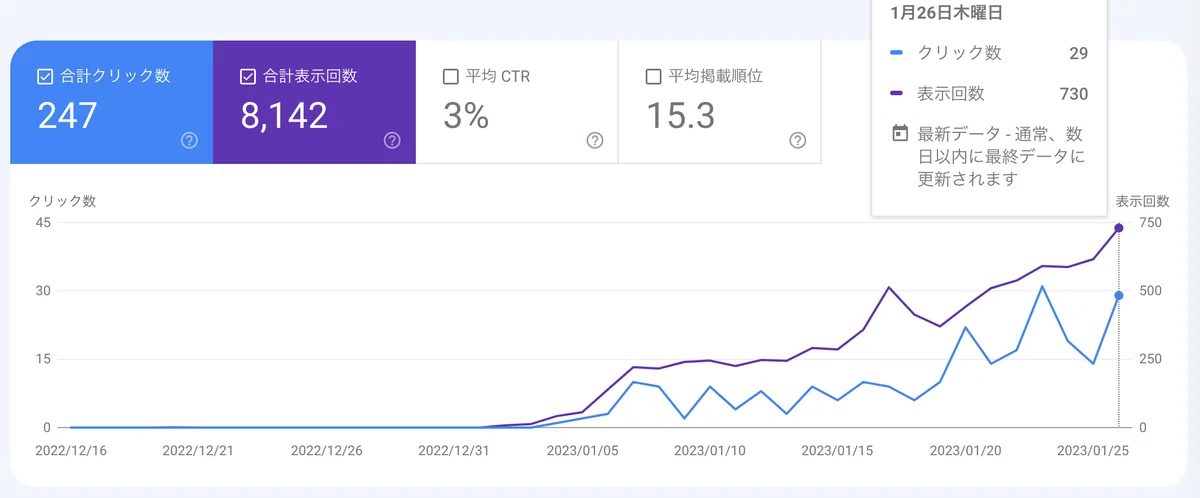Enable the 平均掲載順位 checkbox
Image resolution: width=1200 pixels, height=498 pixels.
[653, 77]
